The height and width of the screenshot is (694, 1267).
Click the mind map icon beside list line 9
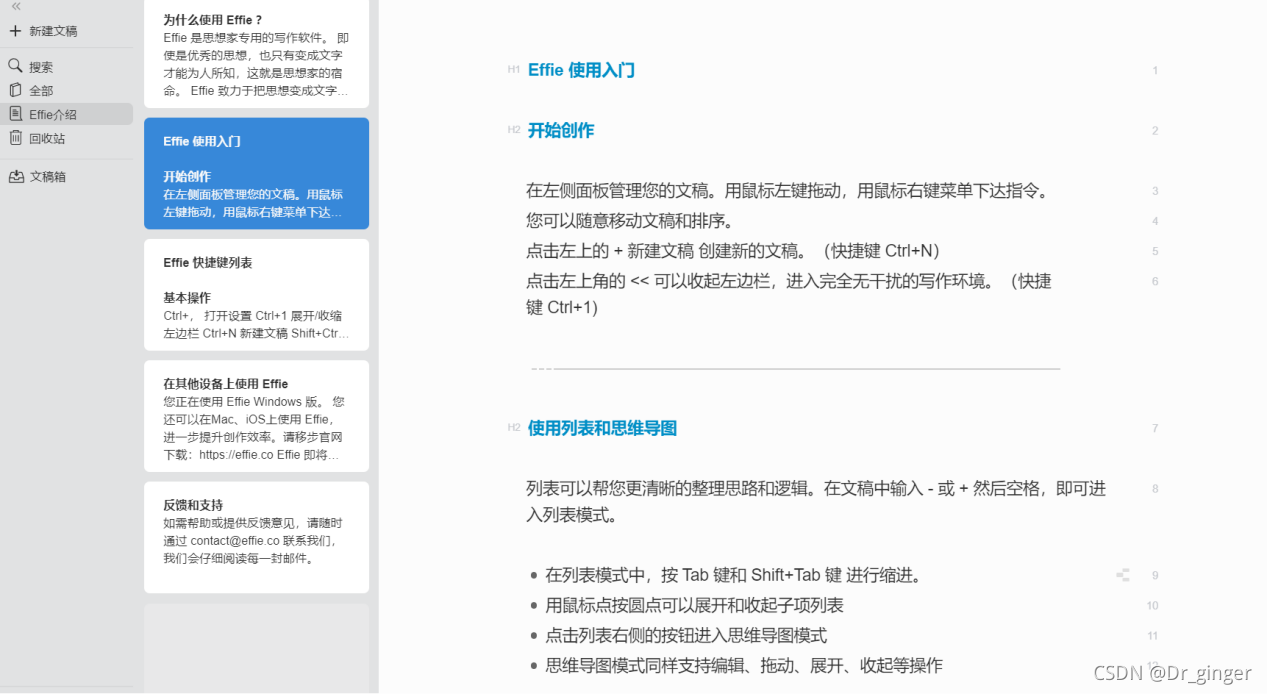tap(1123, 575)
